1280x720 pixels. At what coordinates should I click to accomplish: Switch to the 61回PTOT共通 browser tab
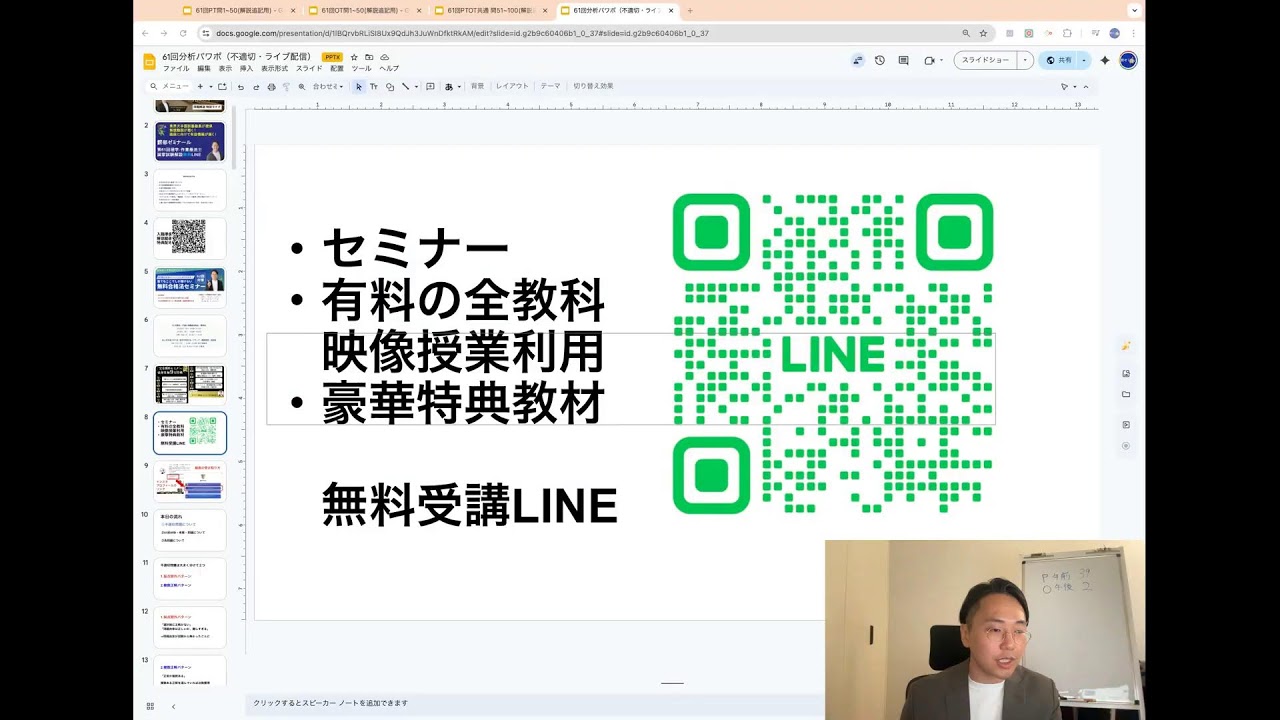(490, 10)
